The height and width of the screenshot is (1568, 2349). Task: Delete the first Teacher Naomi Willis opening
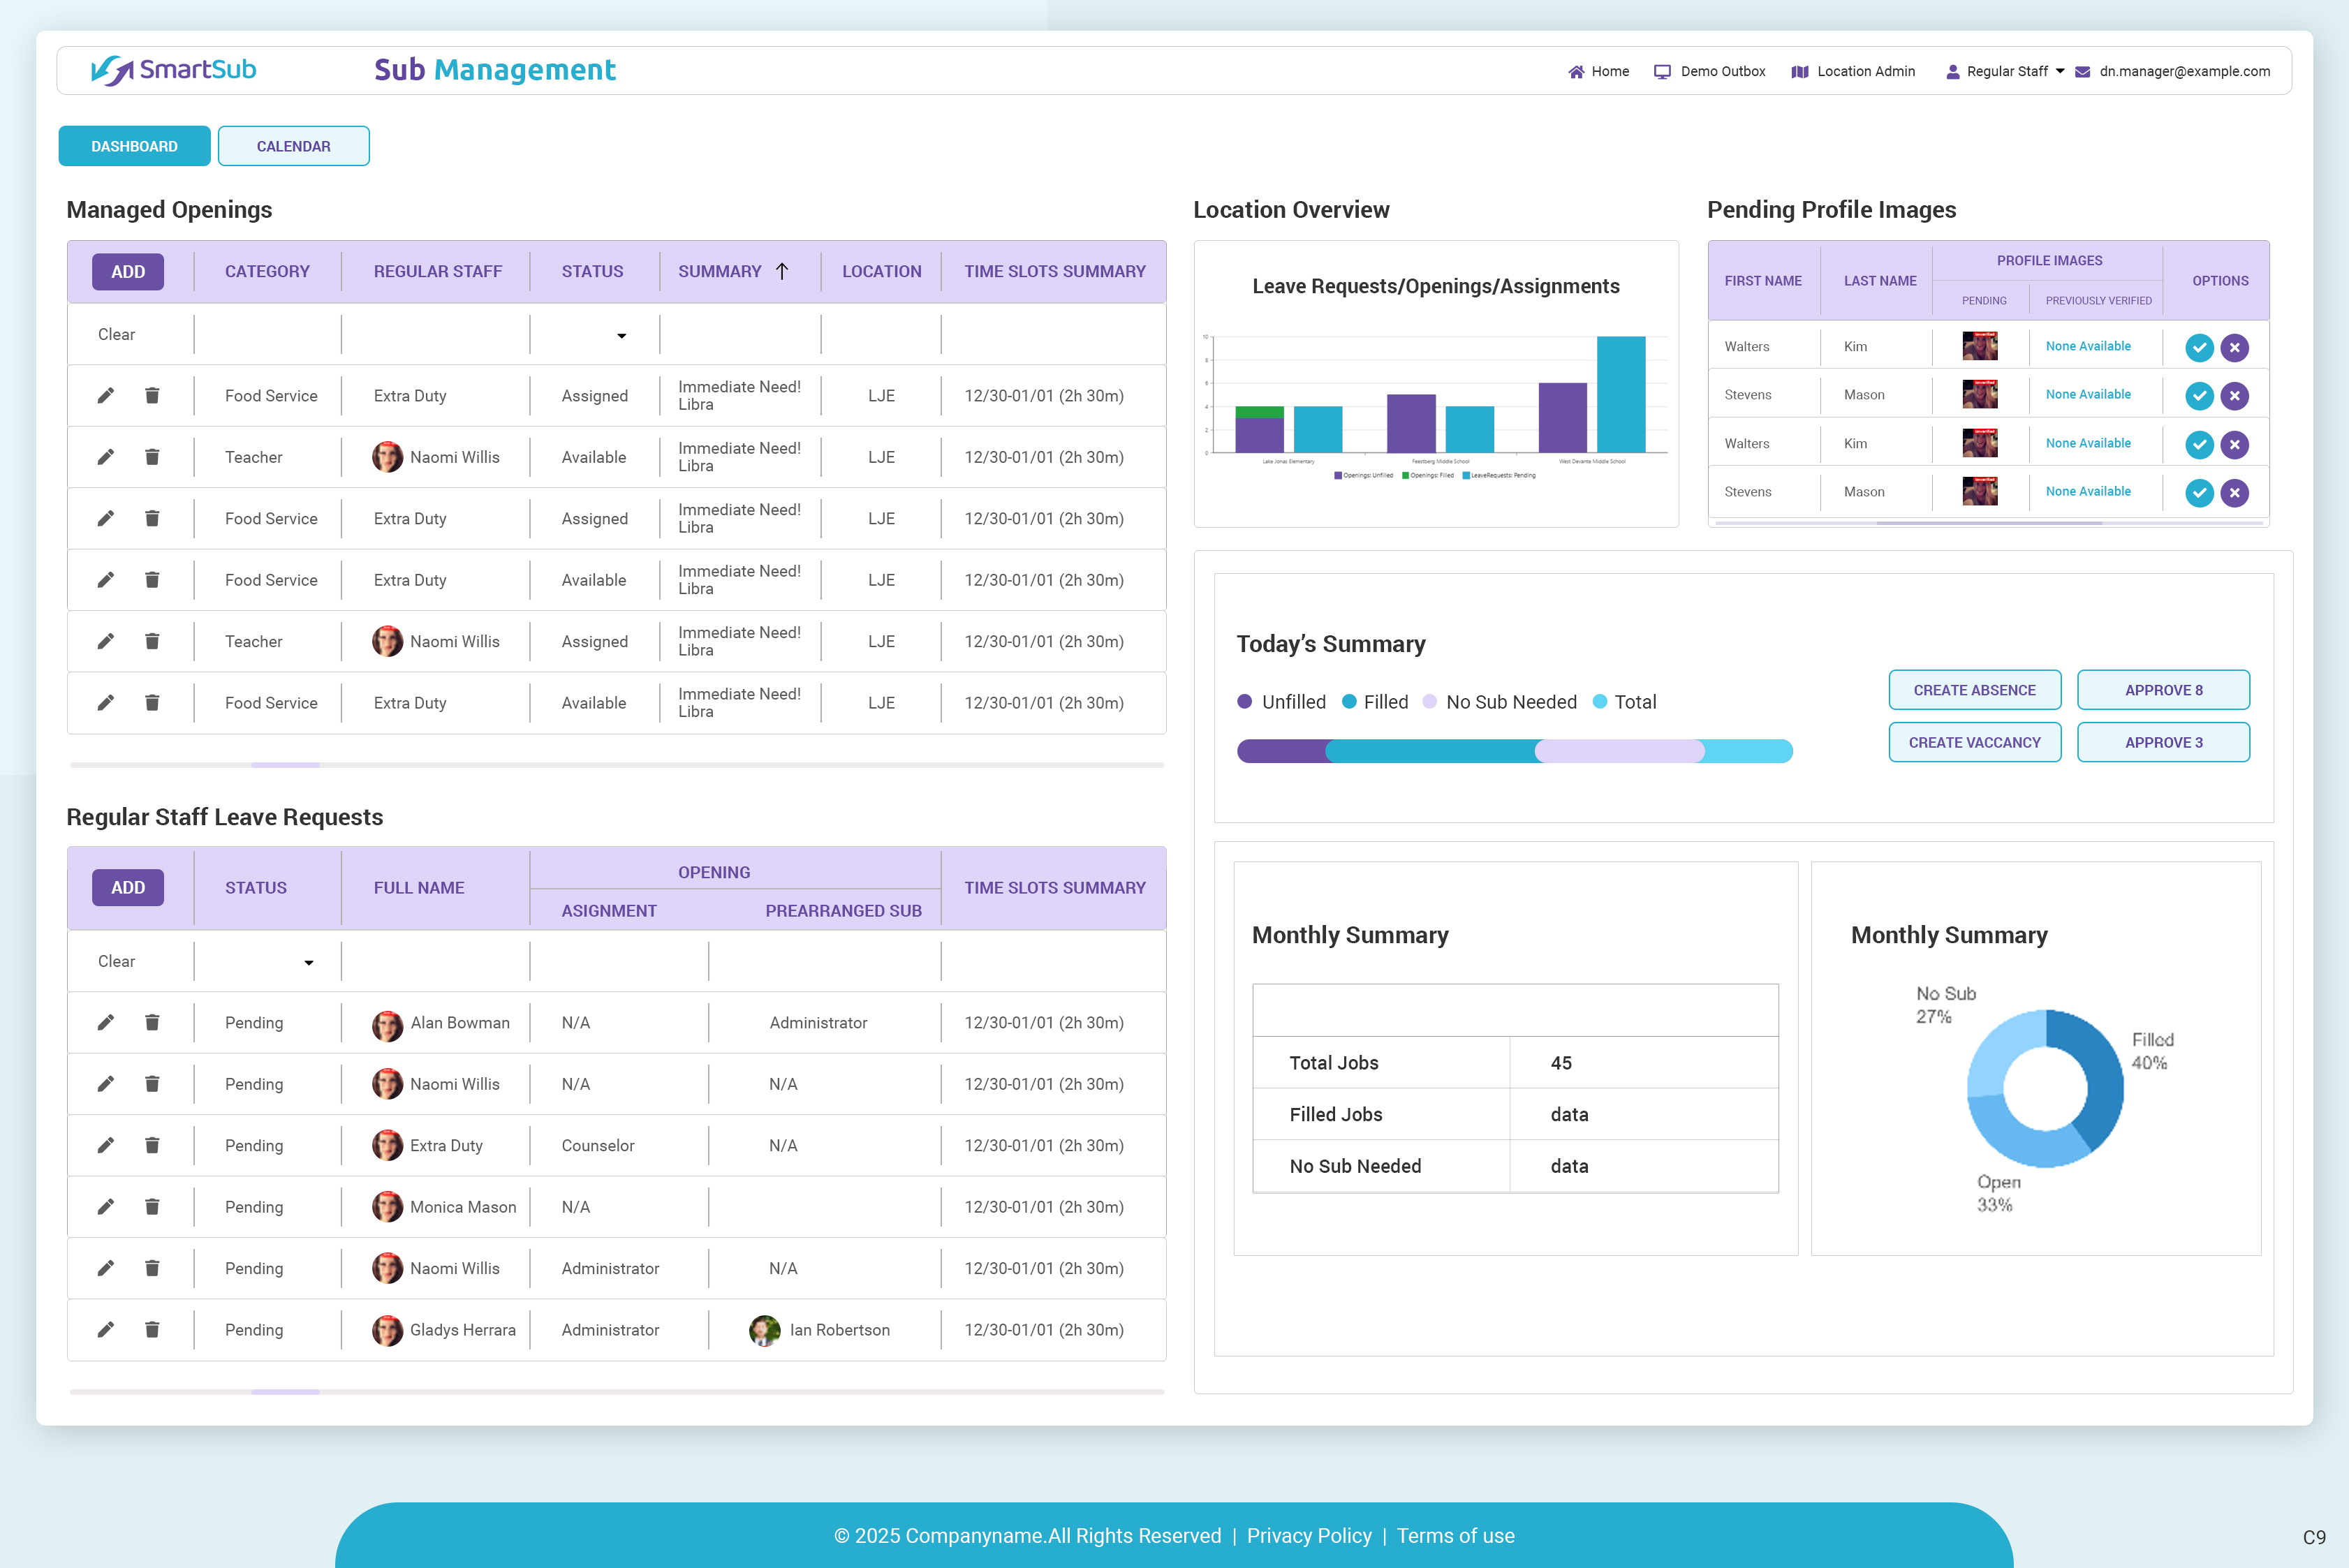(x=152, y=457)
